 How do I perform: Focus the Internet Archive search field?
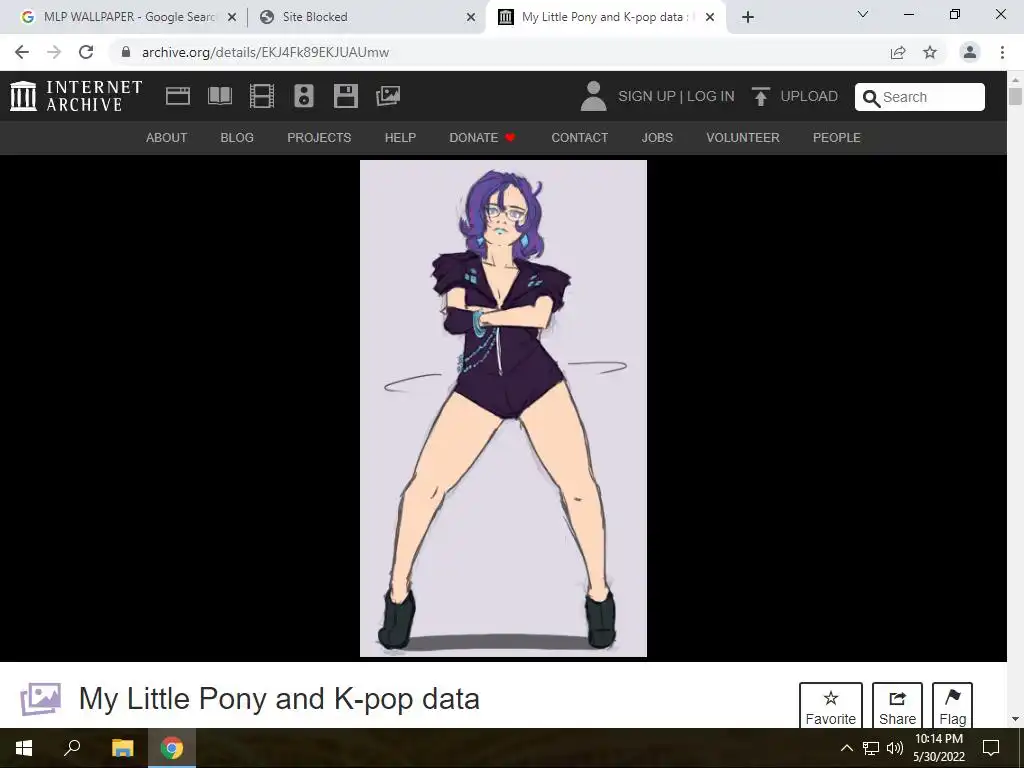point(920,97)
